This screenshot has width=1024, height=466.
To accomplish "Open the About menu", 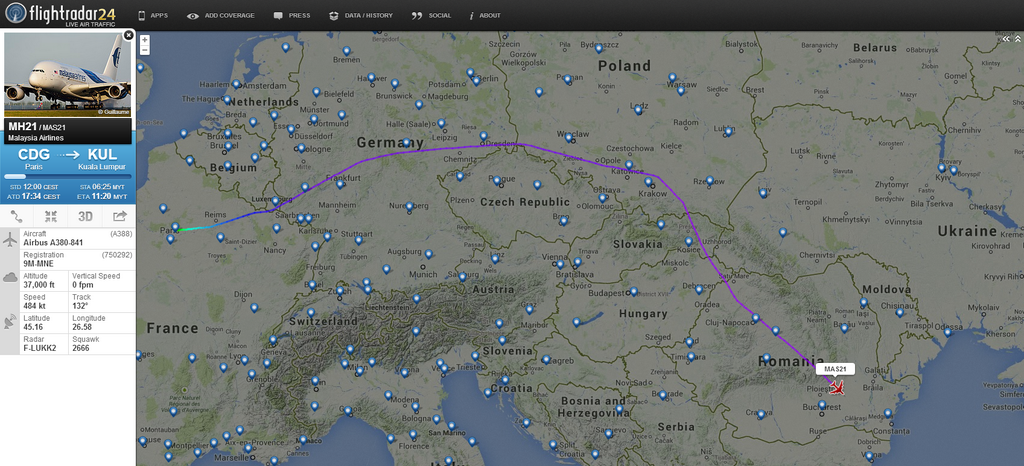I will [x=485, y=16].
